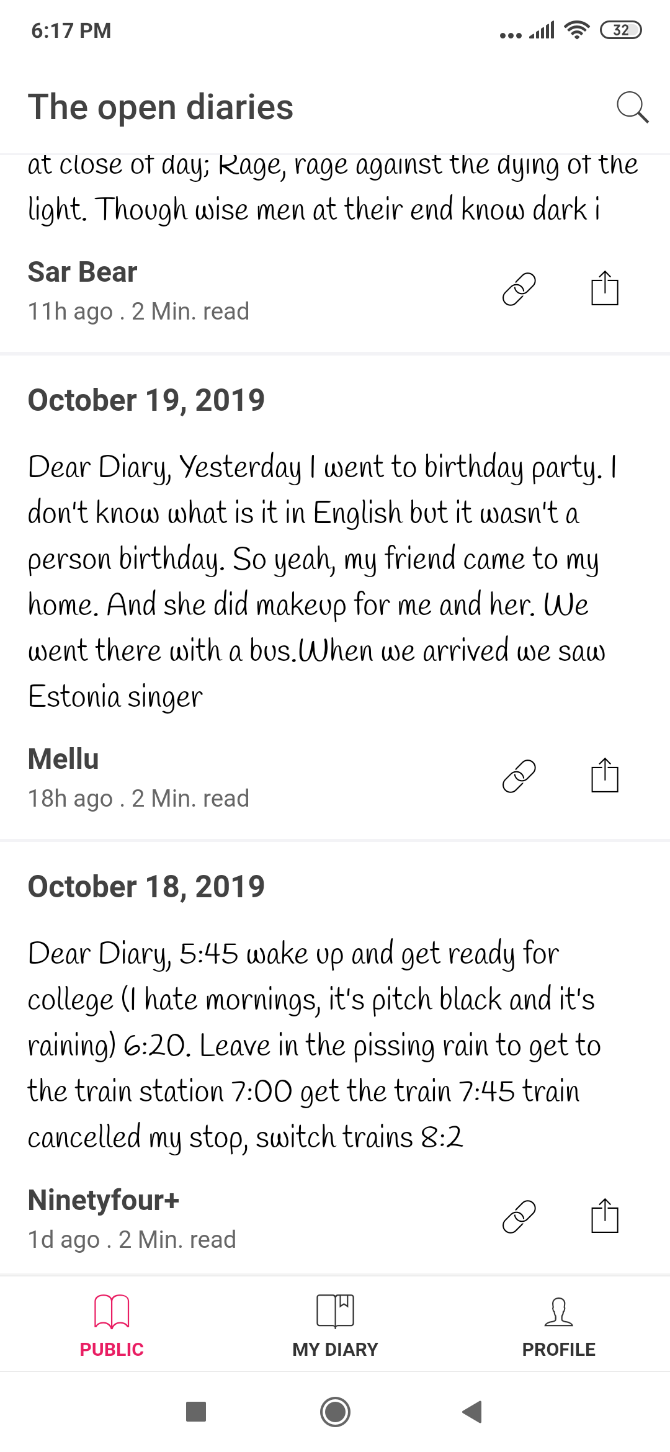Viewport: 670px width, 1452px height.
Task: Read the college morning diary text
Action: coord(310,1045)
